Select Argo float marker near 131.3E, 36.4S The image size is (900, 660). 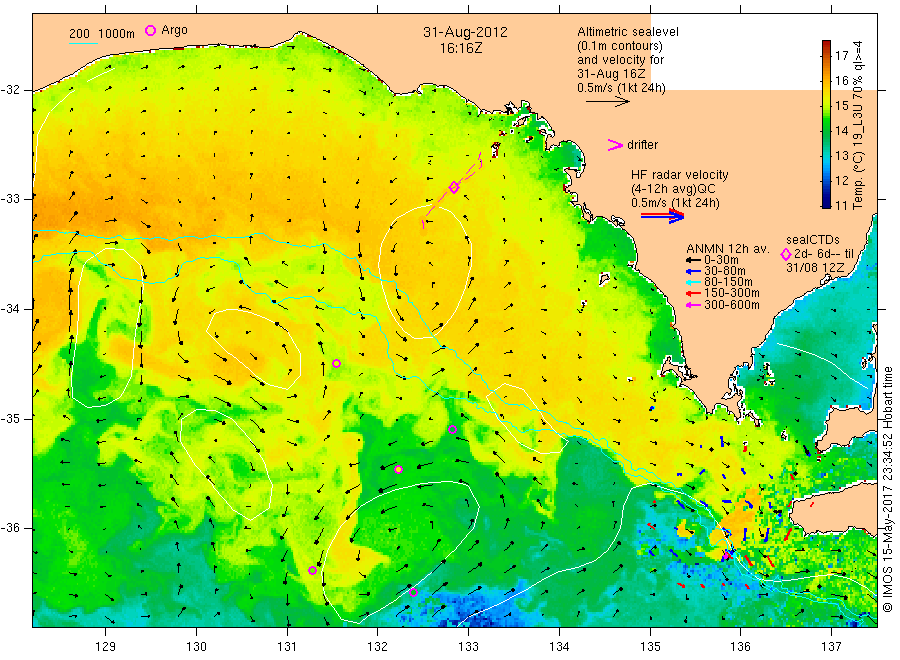pos(312,570)
